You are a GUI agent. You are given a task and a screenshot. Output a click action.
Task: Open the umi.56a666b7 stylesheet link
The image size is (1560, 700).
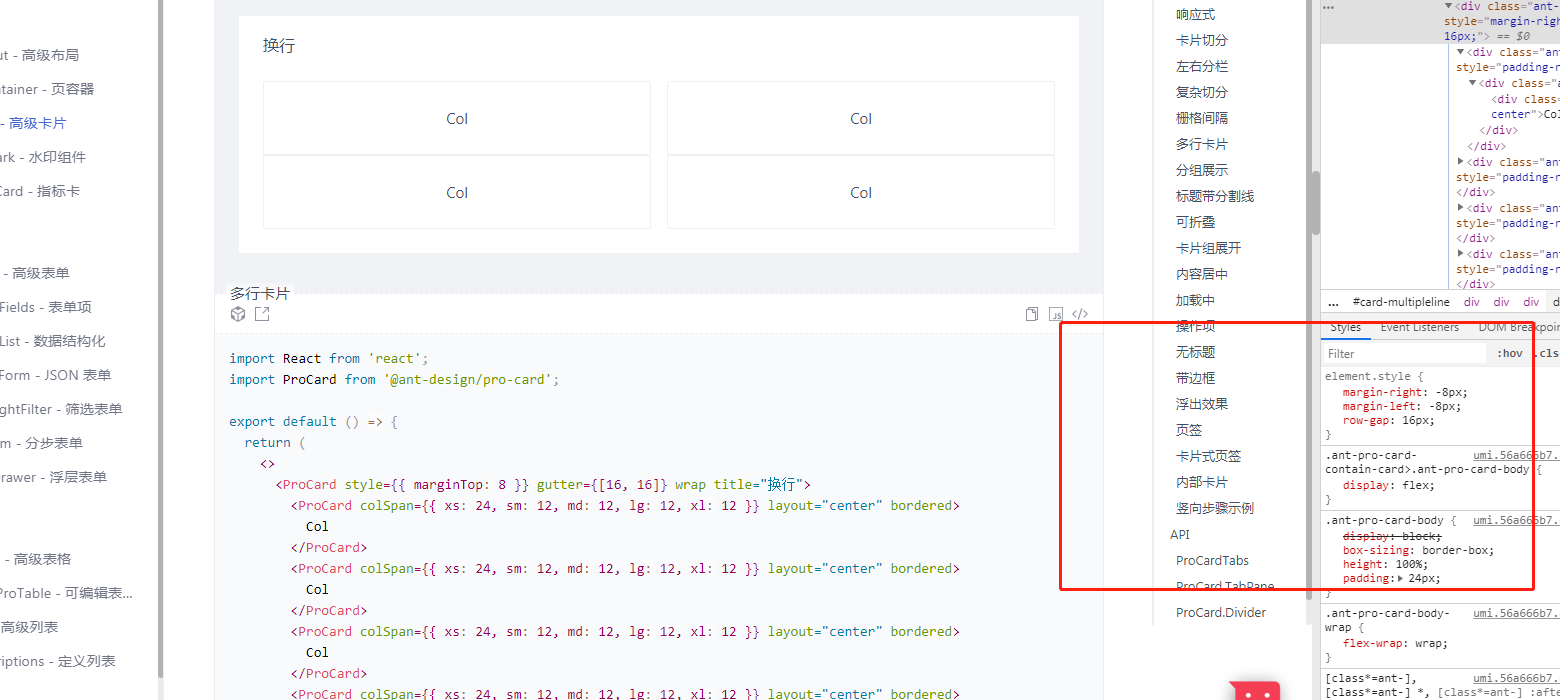[1516, 454]
